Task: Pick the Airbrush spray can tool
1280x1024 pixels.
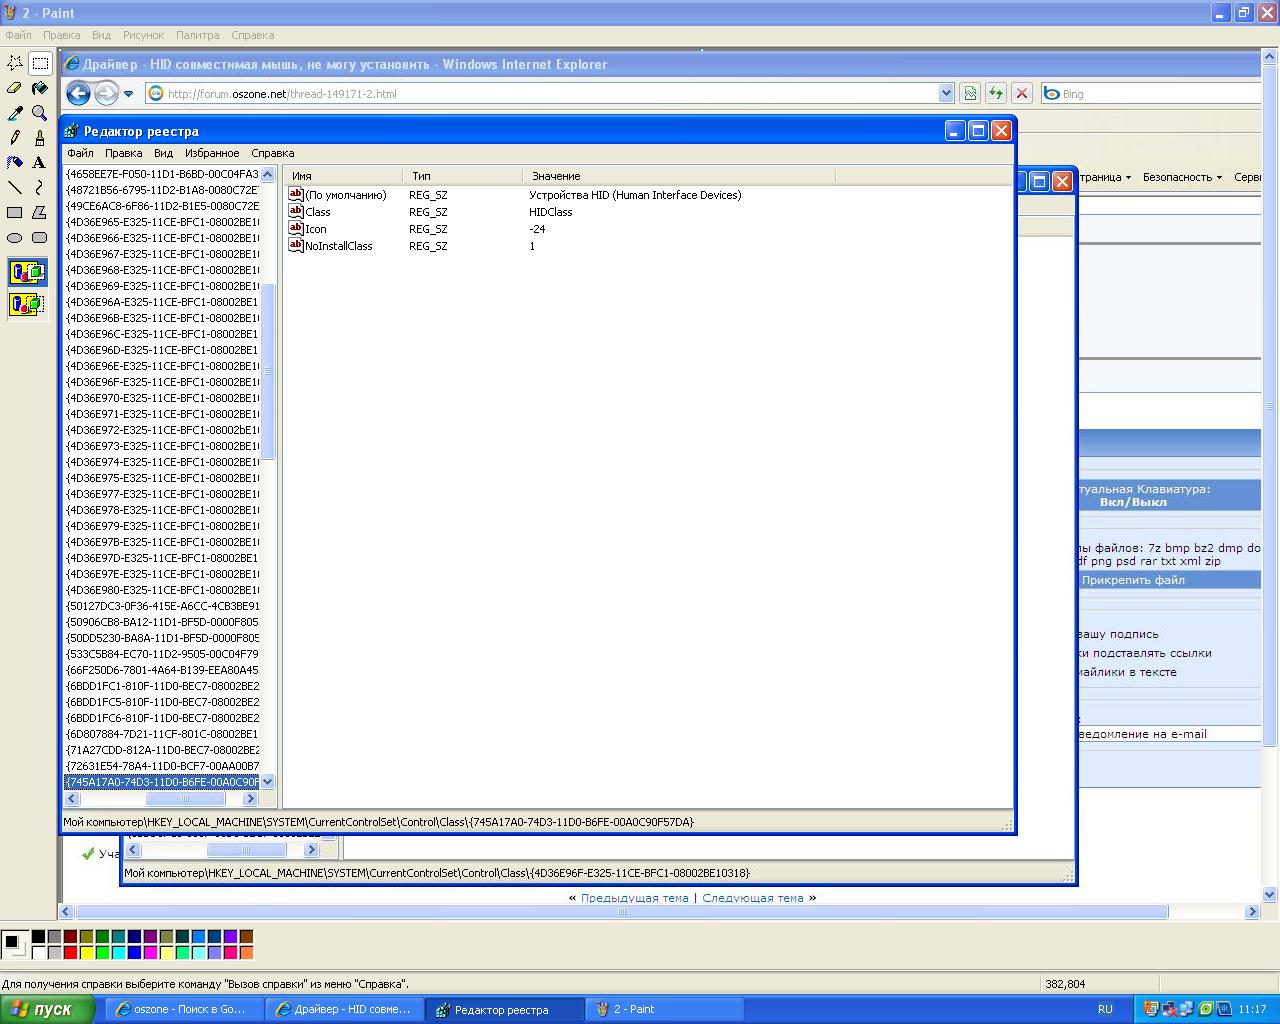Action: 15,162
